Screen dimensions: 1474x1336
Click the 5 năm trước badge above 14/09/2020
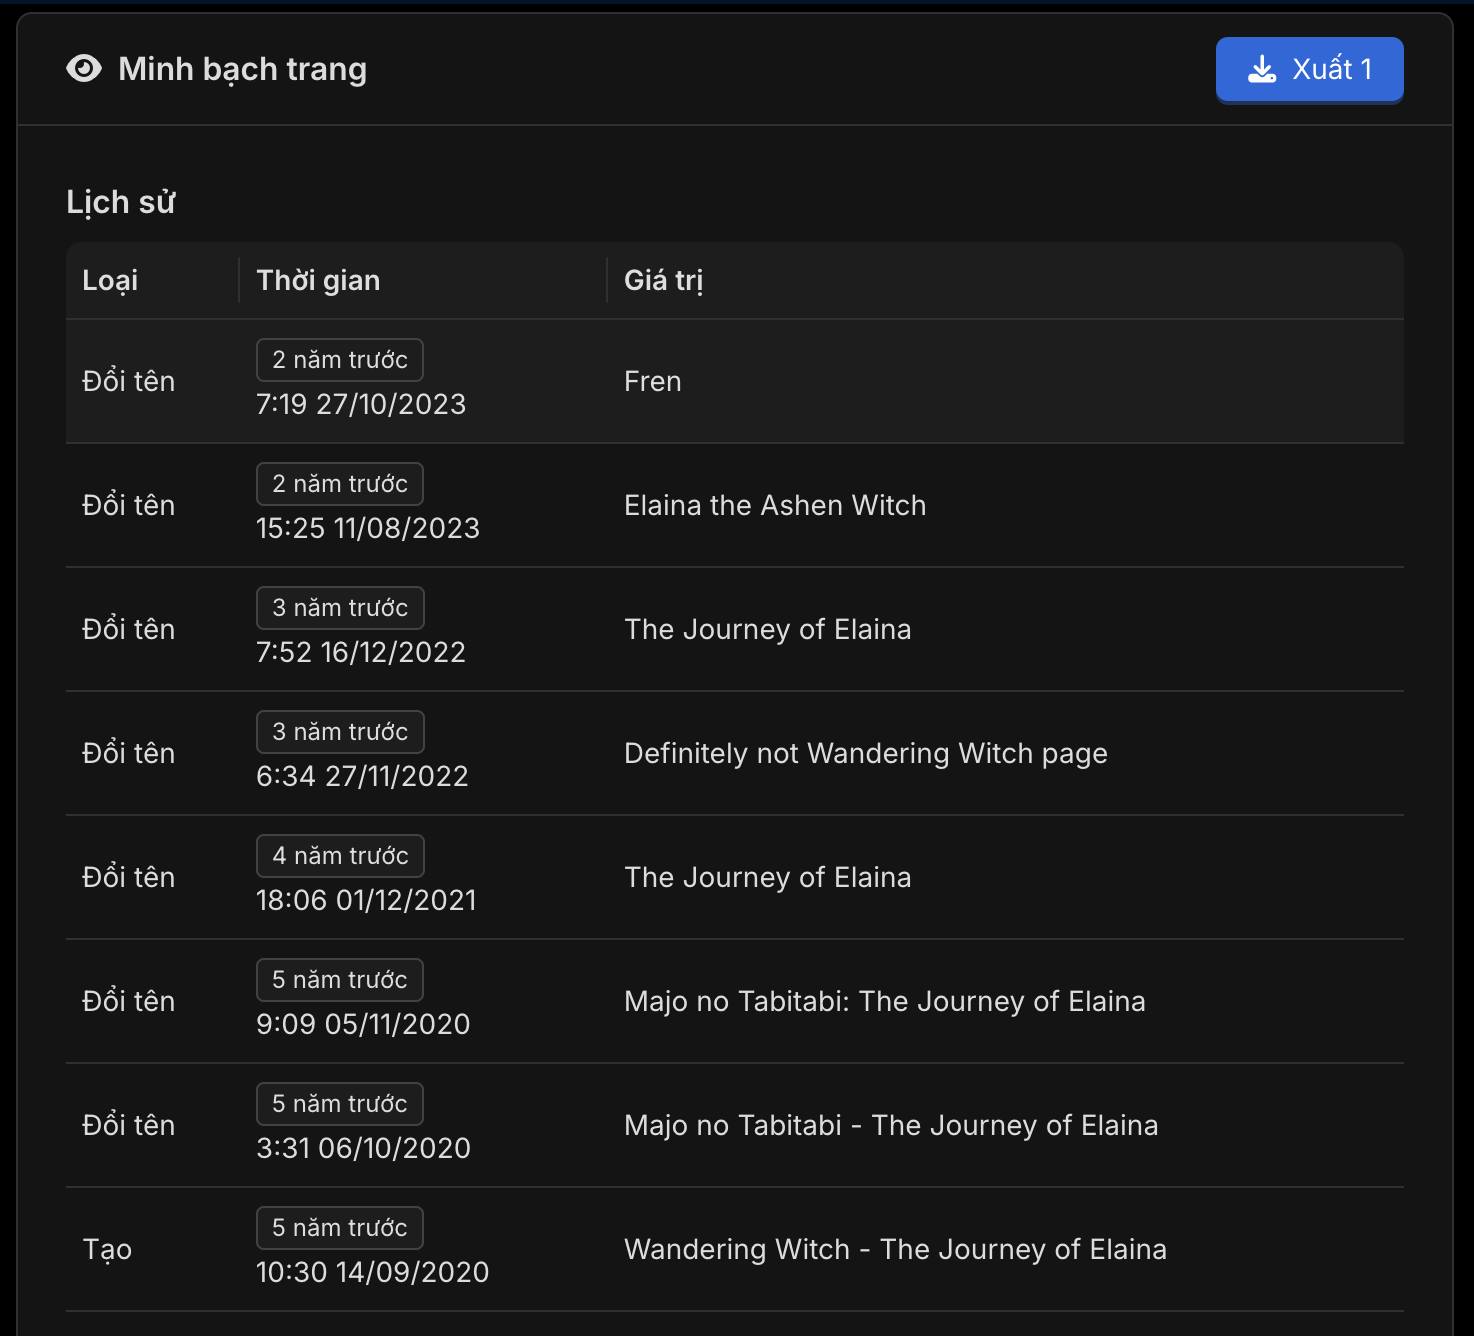pos(340,1228)
